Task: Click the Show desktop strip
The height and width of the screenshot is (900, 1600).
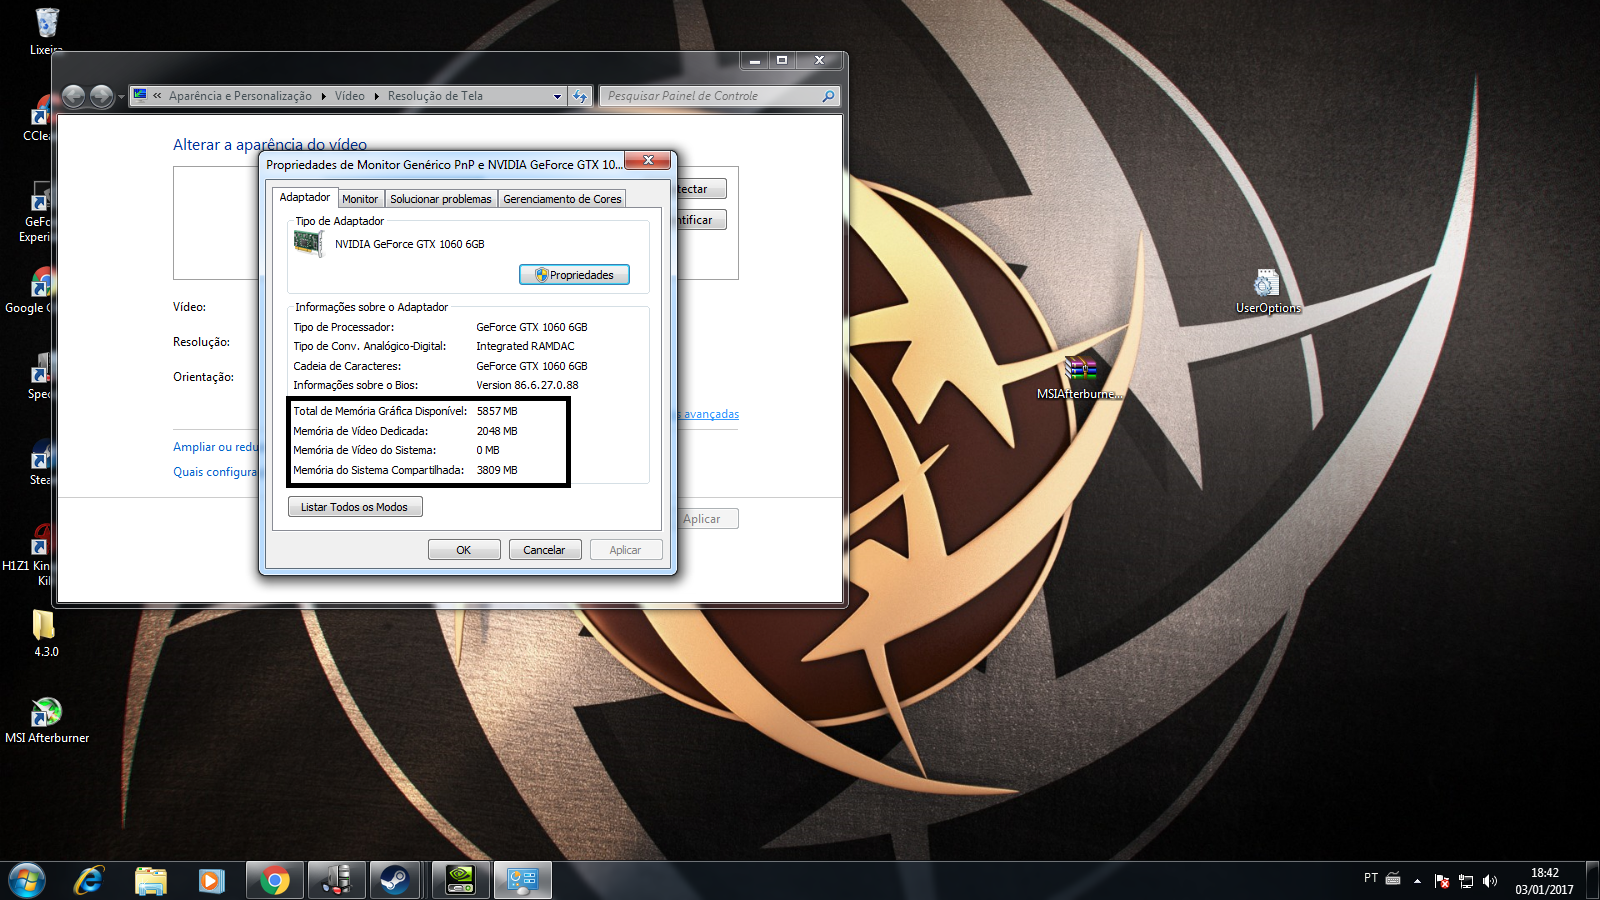Action: coord(1593,881)
